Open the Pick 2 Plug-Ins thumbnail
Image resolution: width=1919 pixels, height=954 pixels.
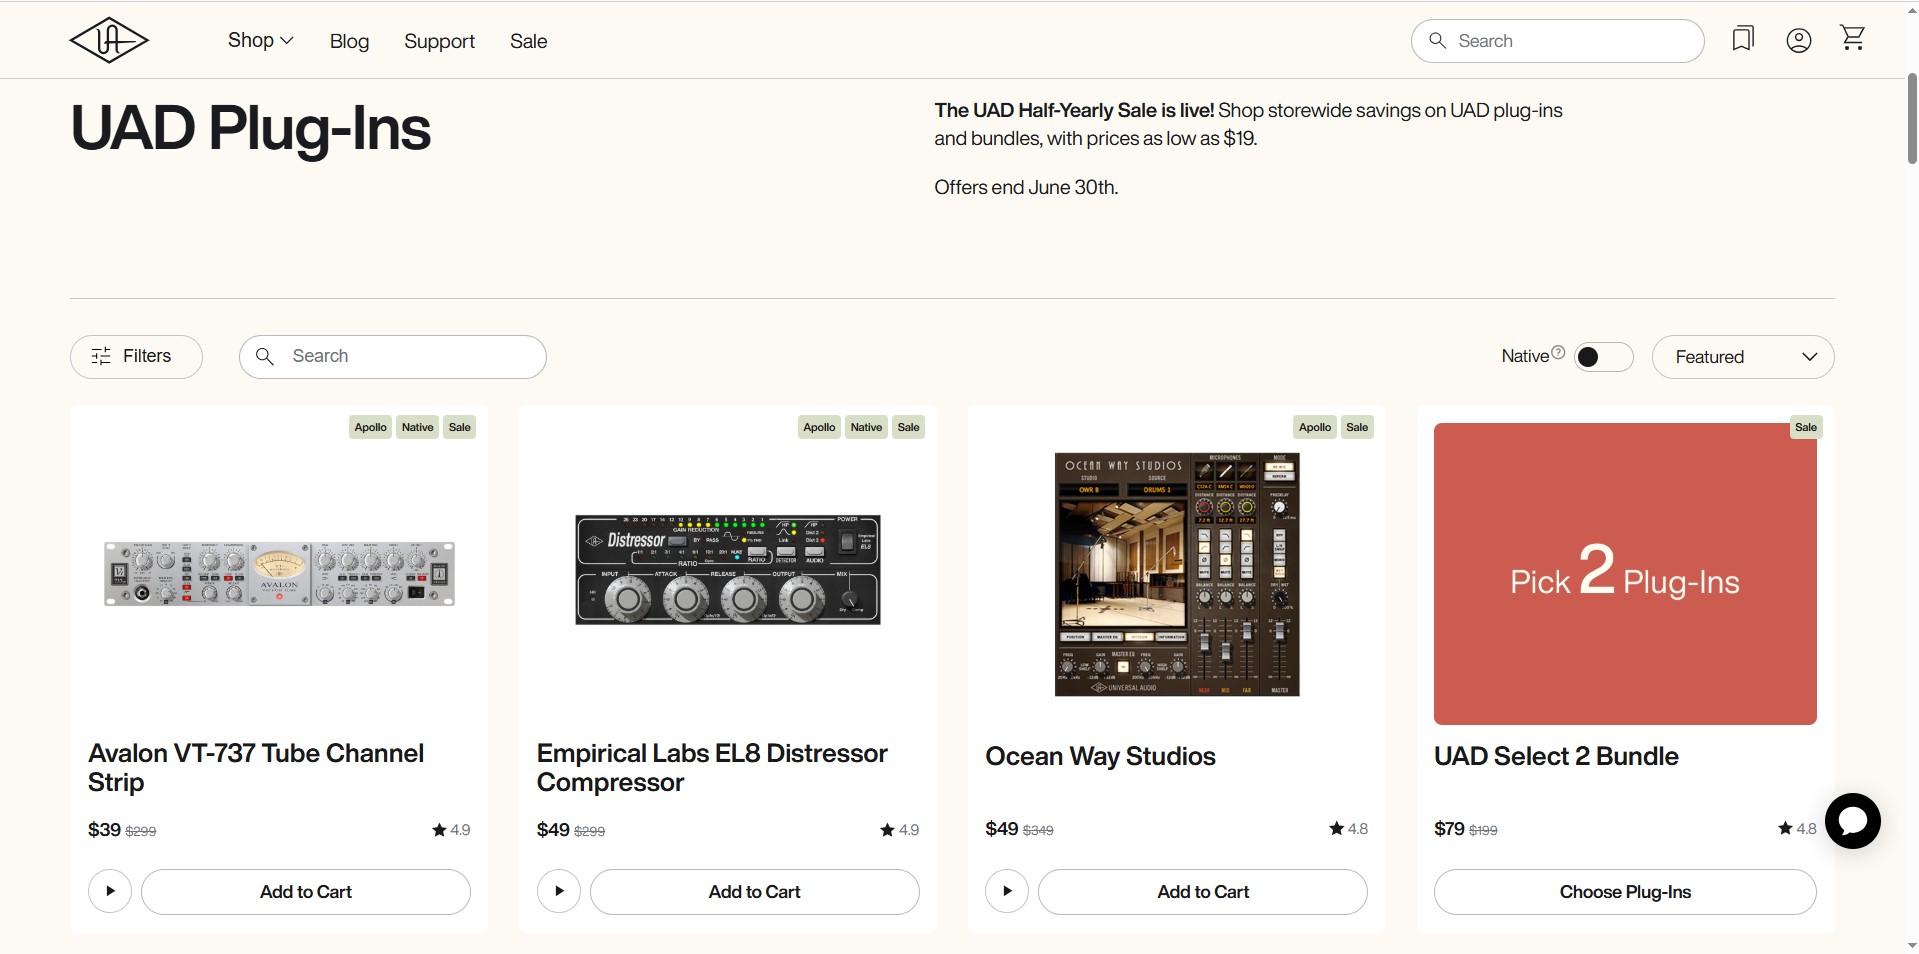click(x=1624, y=574)
